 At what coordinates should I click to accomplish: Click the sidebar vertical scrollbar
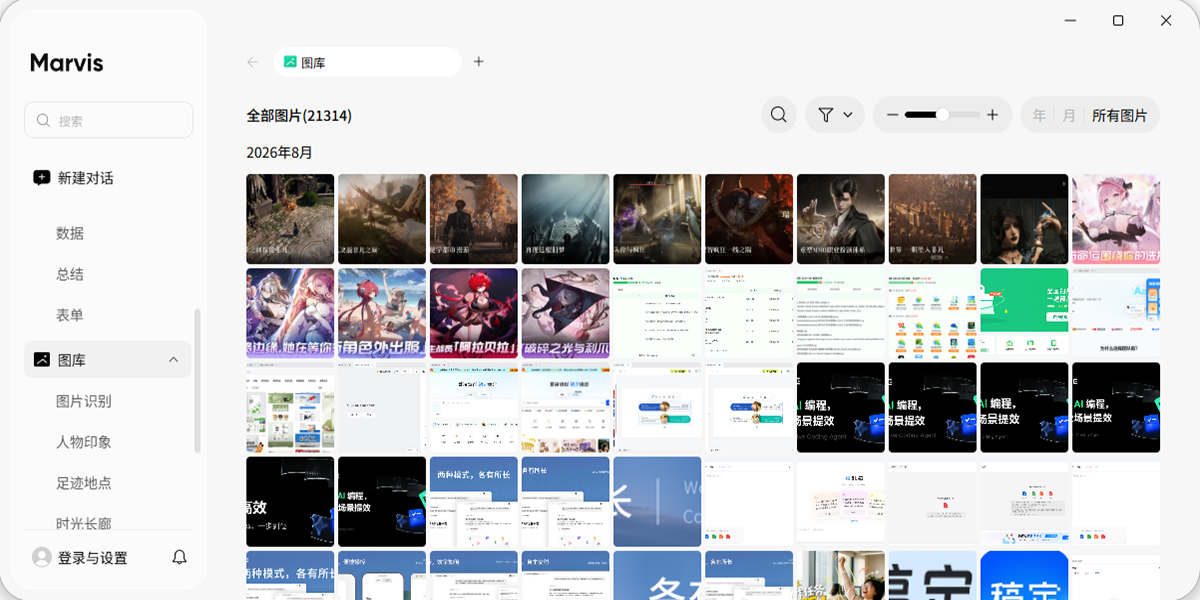197,380
